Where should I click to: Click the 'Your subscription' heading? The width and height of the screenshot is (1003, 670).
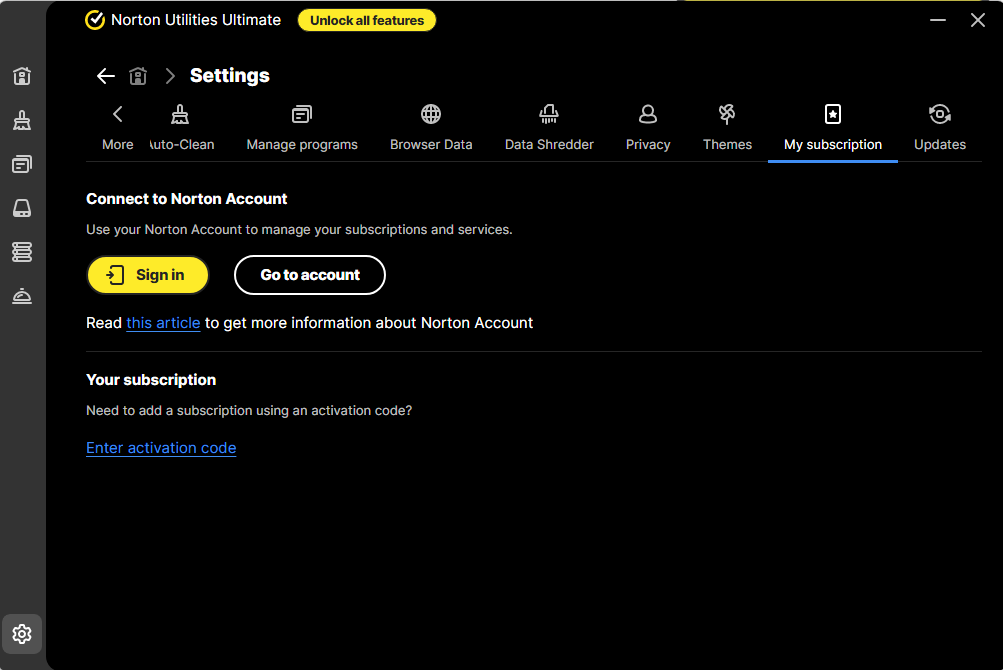(151, 380)
